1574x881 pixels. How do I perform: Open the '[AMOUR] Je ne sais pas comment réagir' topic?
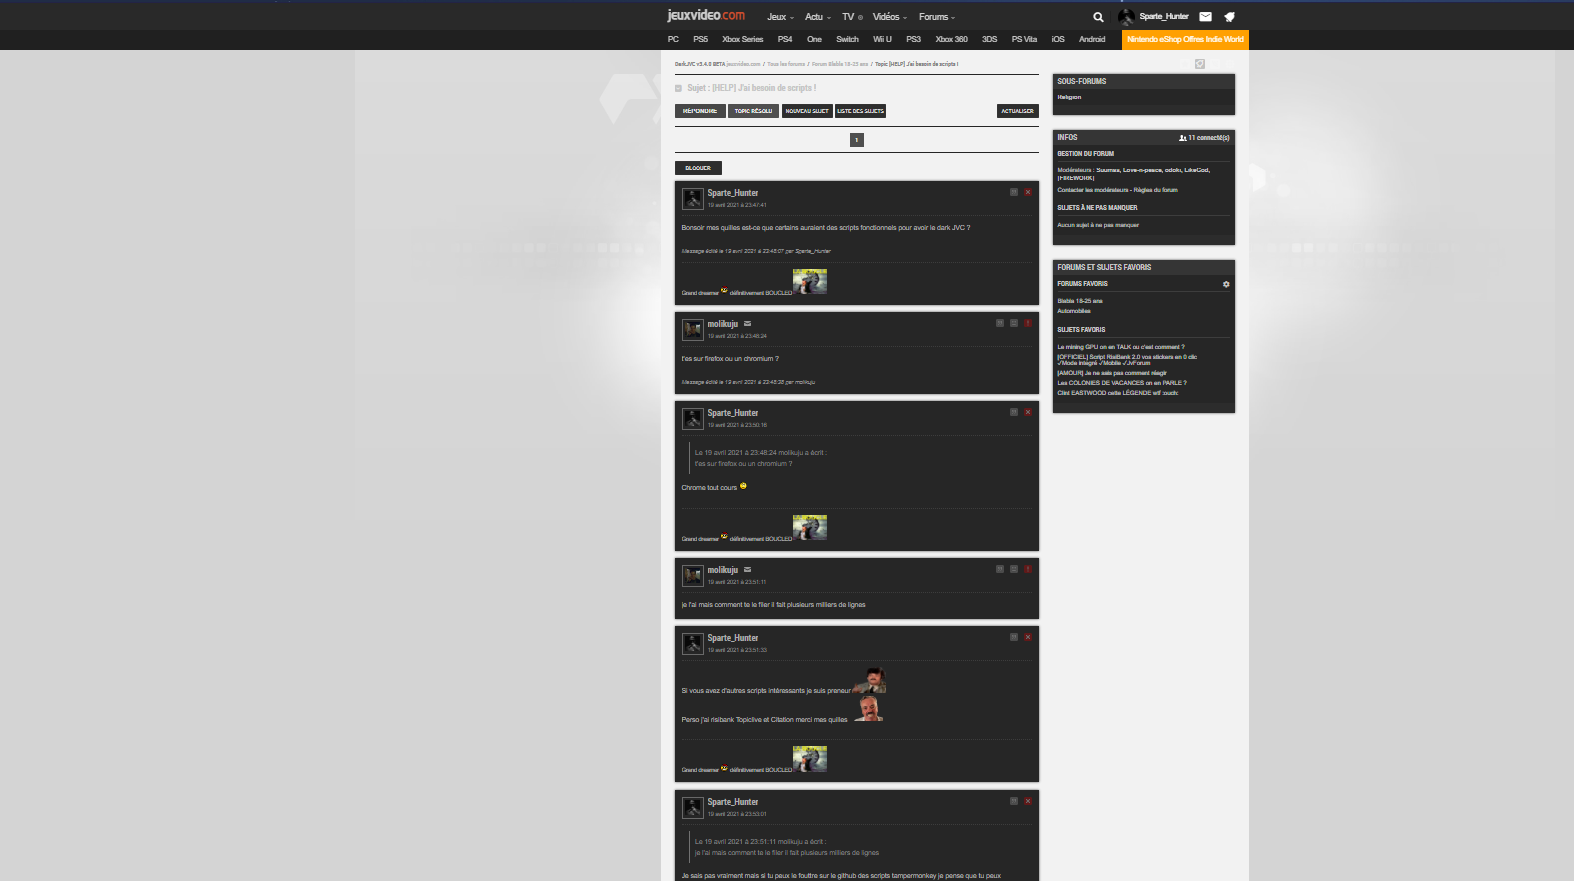(1112, 373)
